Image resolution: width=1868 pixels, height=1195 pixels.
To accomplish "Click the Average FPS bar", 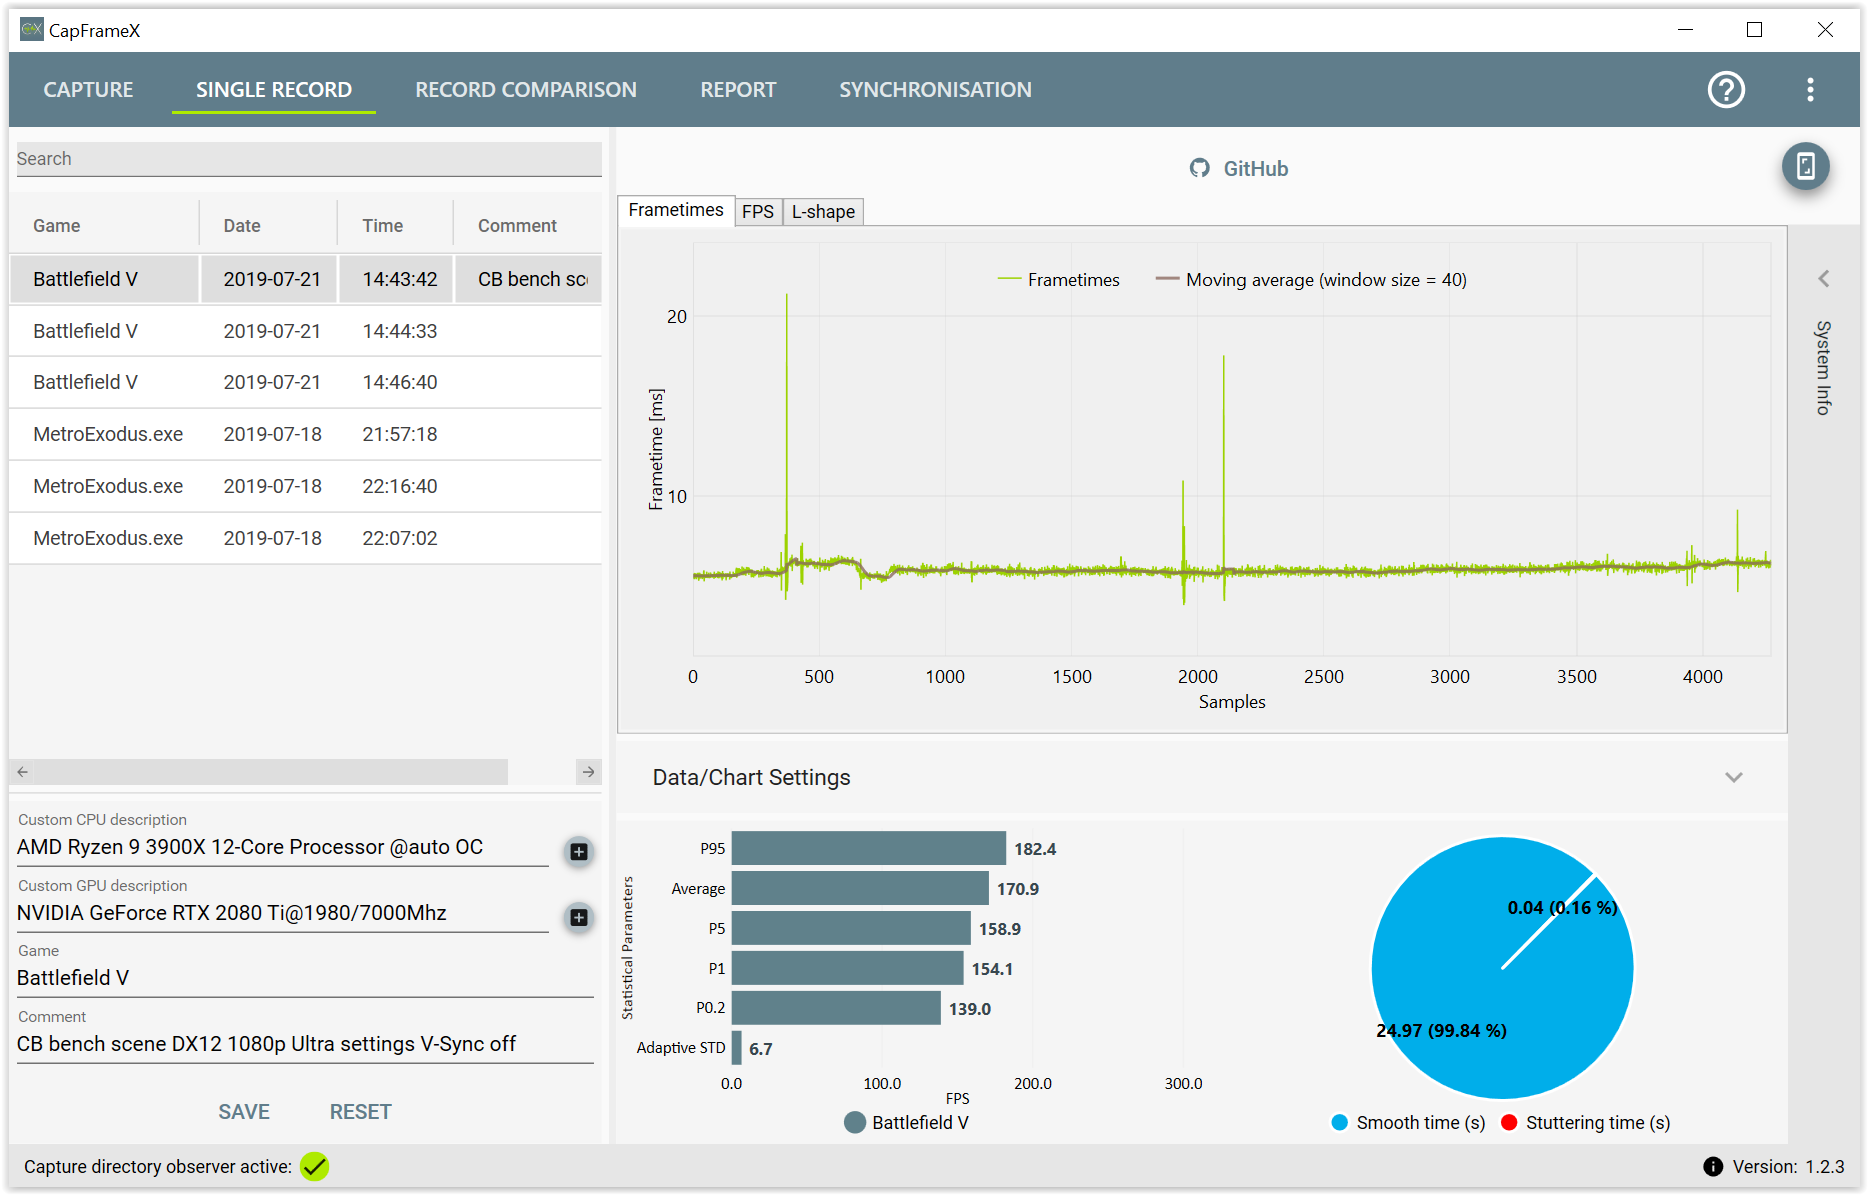I will 860,888.
